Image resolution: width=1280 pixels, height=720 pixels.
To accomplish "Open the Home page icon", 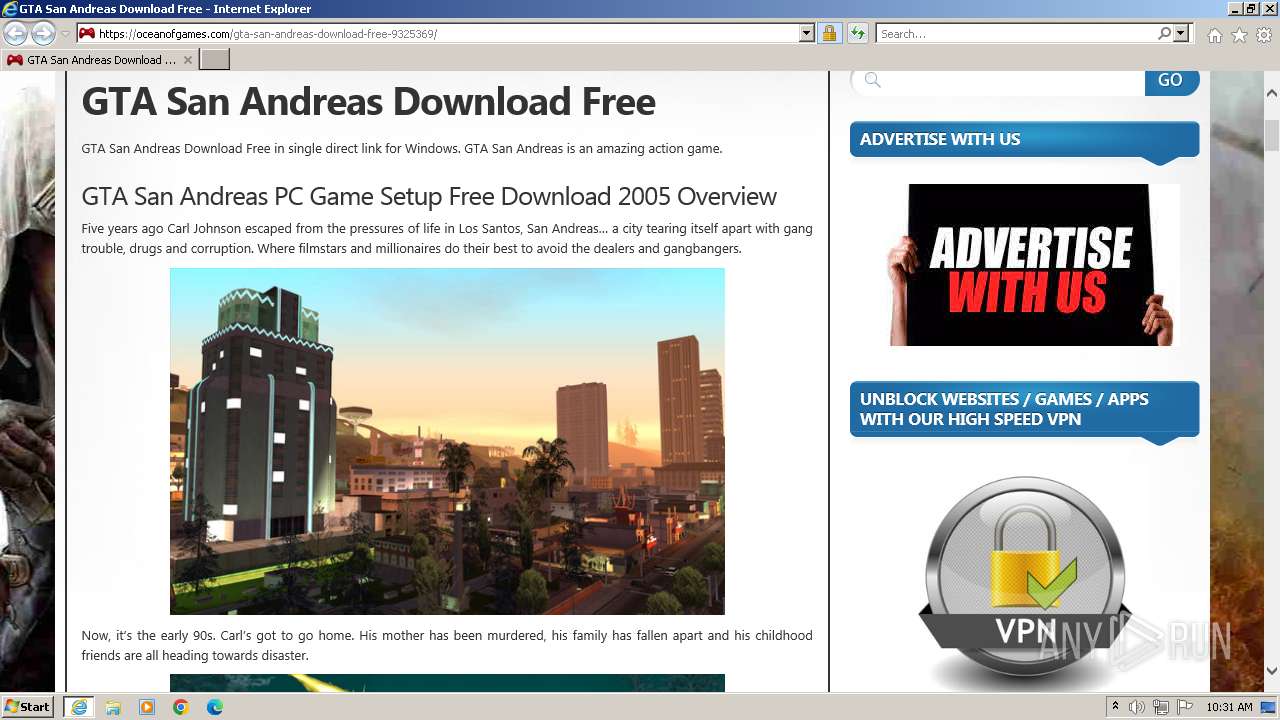I will pyautogui.click(x=1214, y=35).
